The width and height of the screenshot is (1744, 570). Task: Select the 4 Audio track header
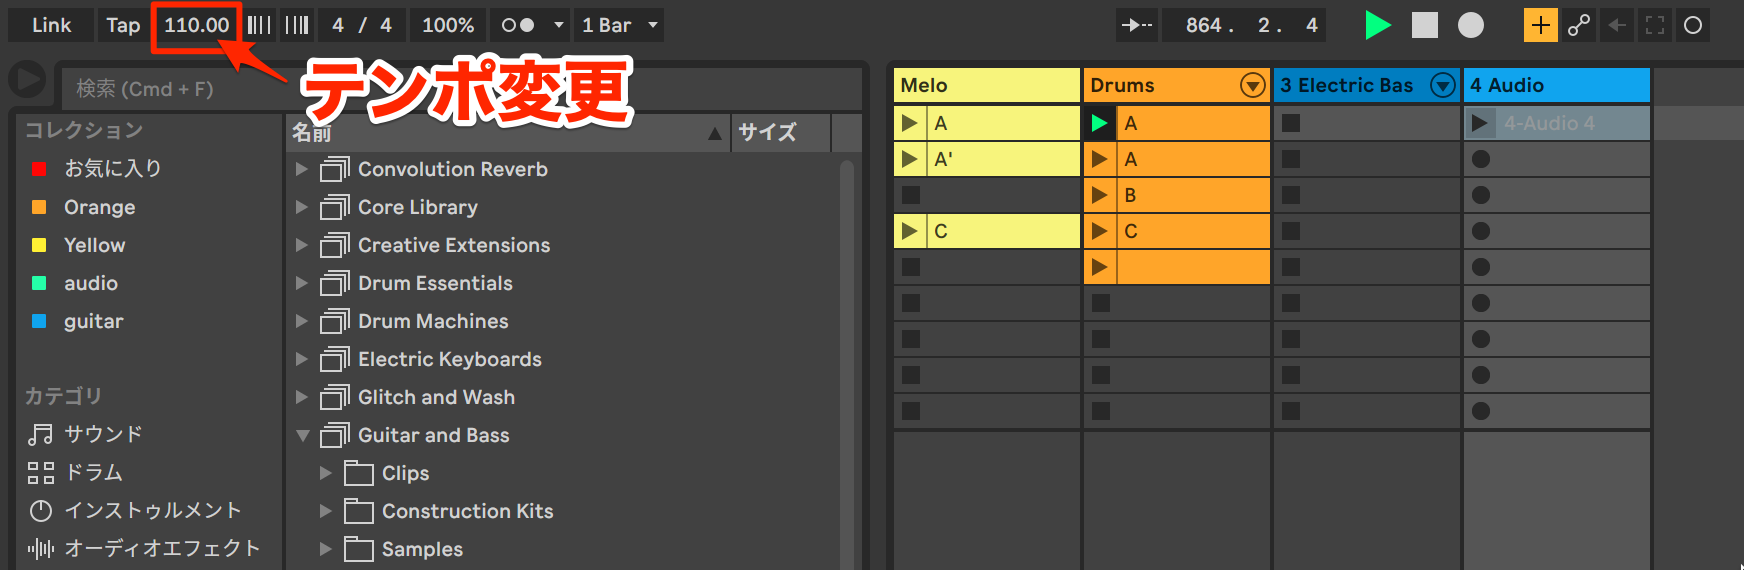[x=1556, y=85]
